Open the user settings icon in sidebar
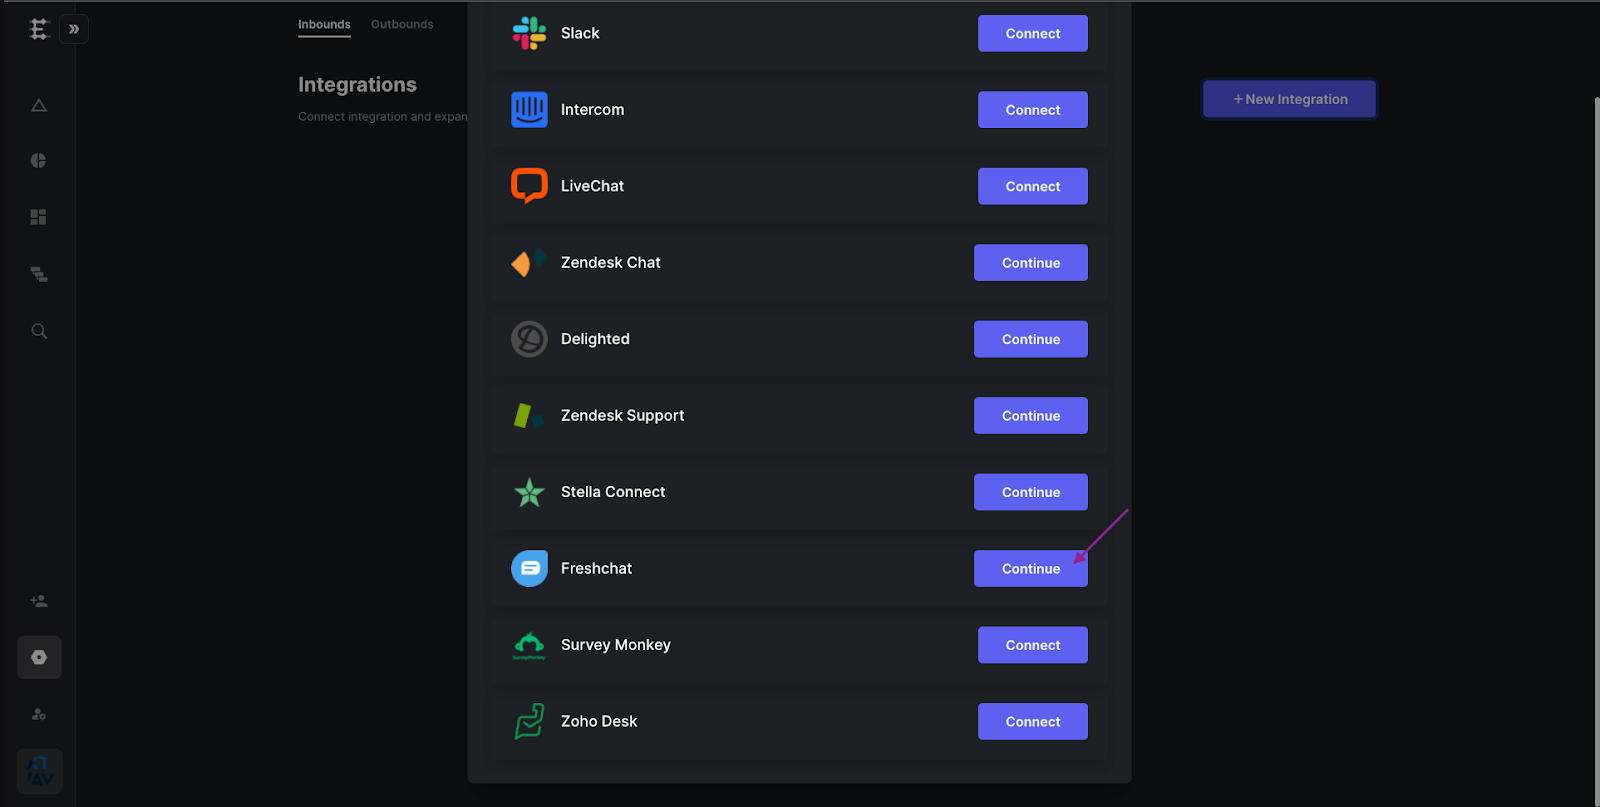Image resolution: width=1600 pixels, height=807 pixels. point(39,714)
